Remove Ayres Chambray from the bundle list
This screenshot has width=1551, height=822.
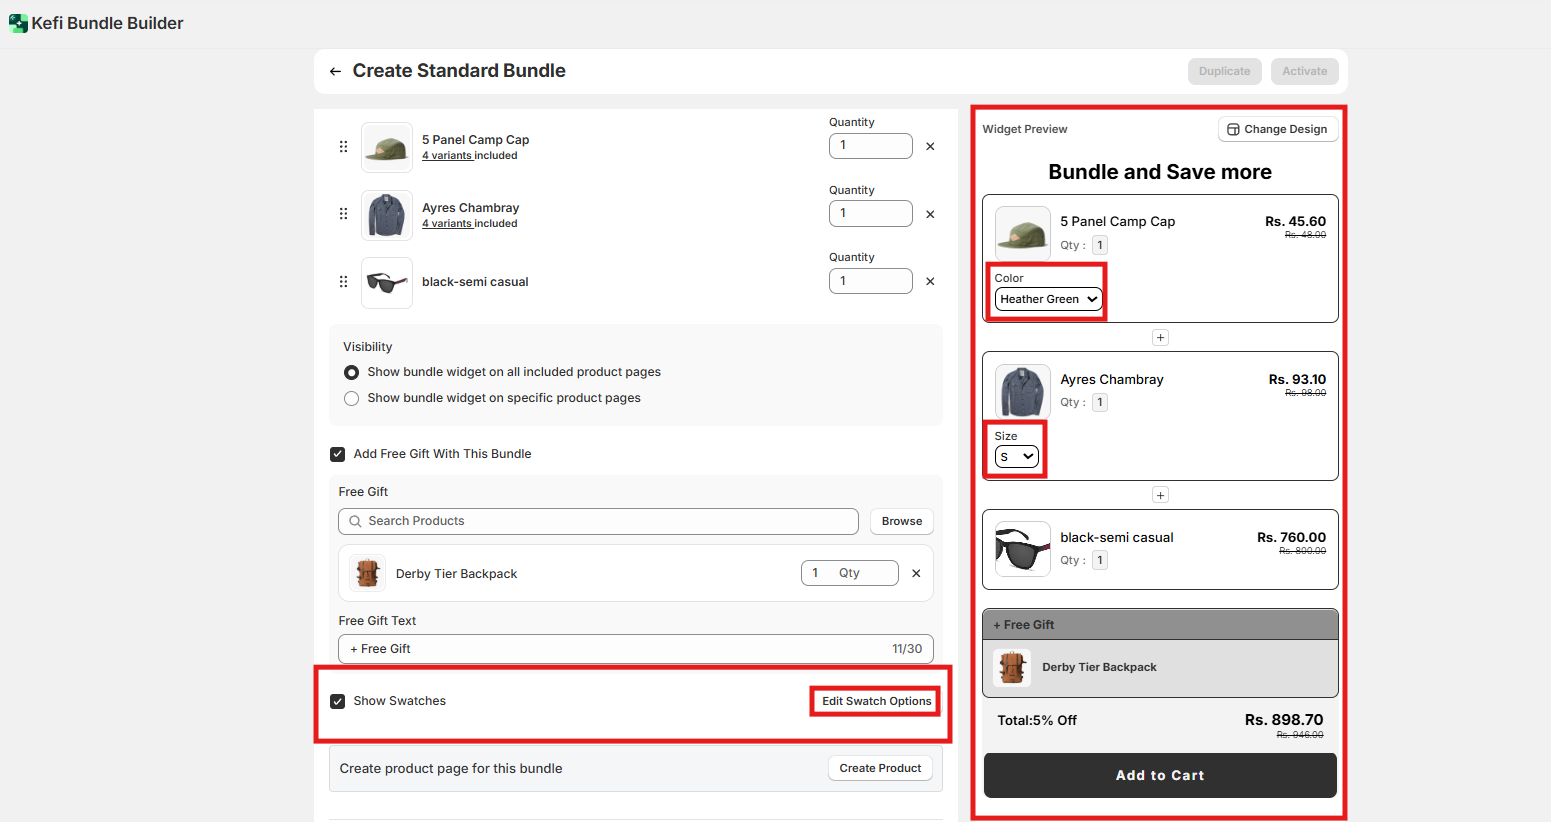point(930,214)
